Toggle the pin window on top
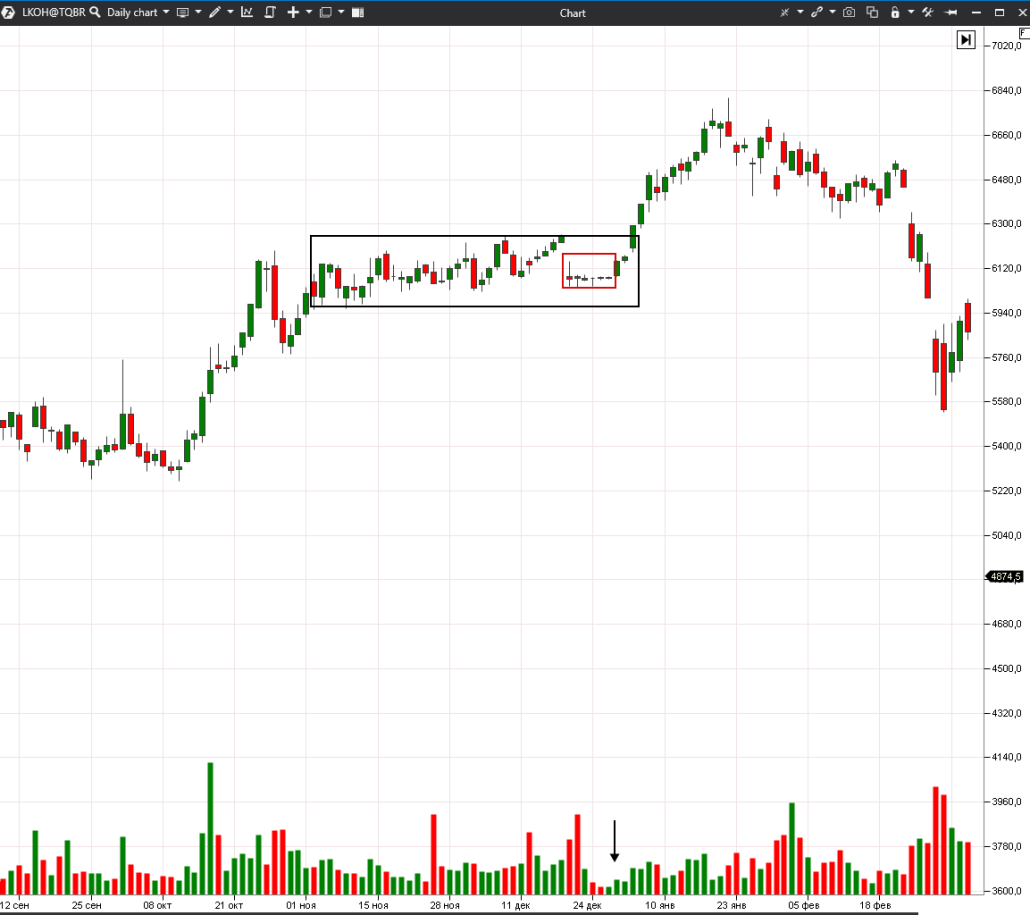The height and width of the screenshot is (915, 1030). [x=950, y=13]
